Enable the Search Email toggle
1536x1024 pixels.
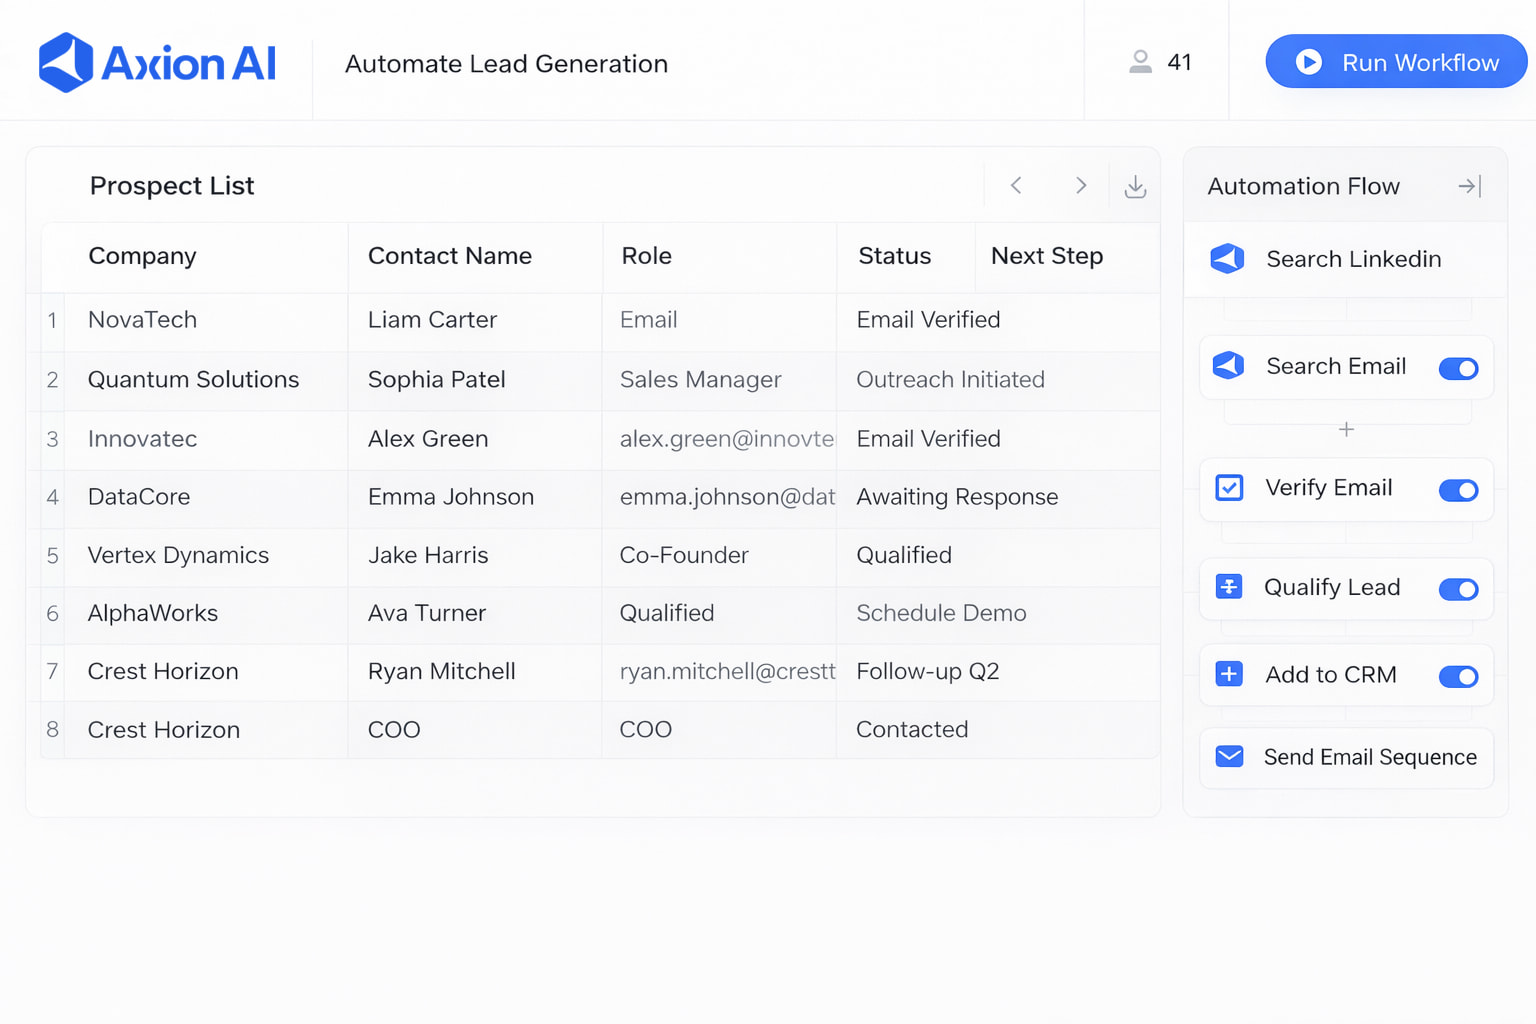(1458, 368)
